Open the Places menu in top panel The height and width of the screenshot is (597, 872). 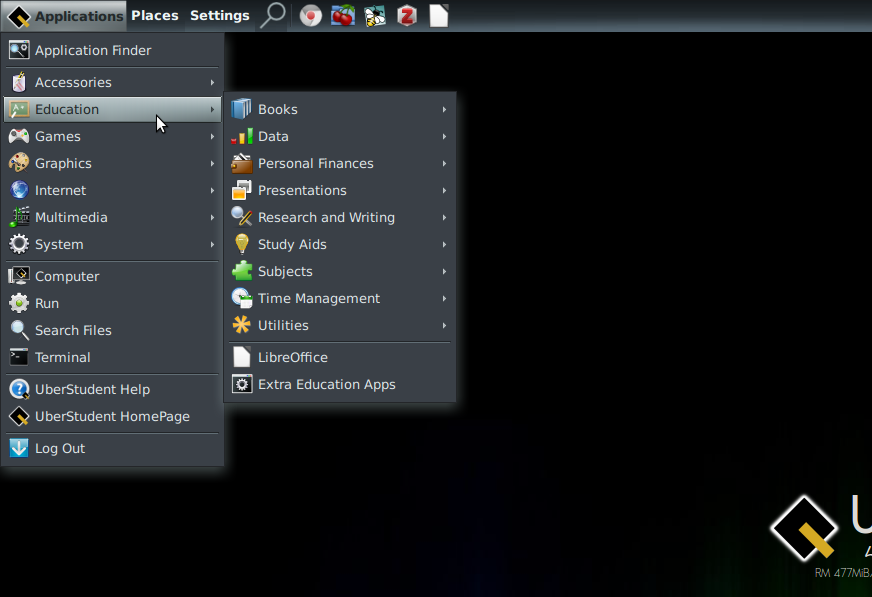coord(154,15)
